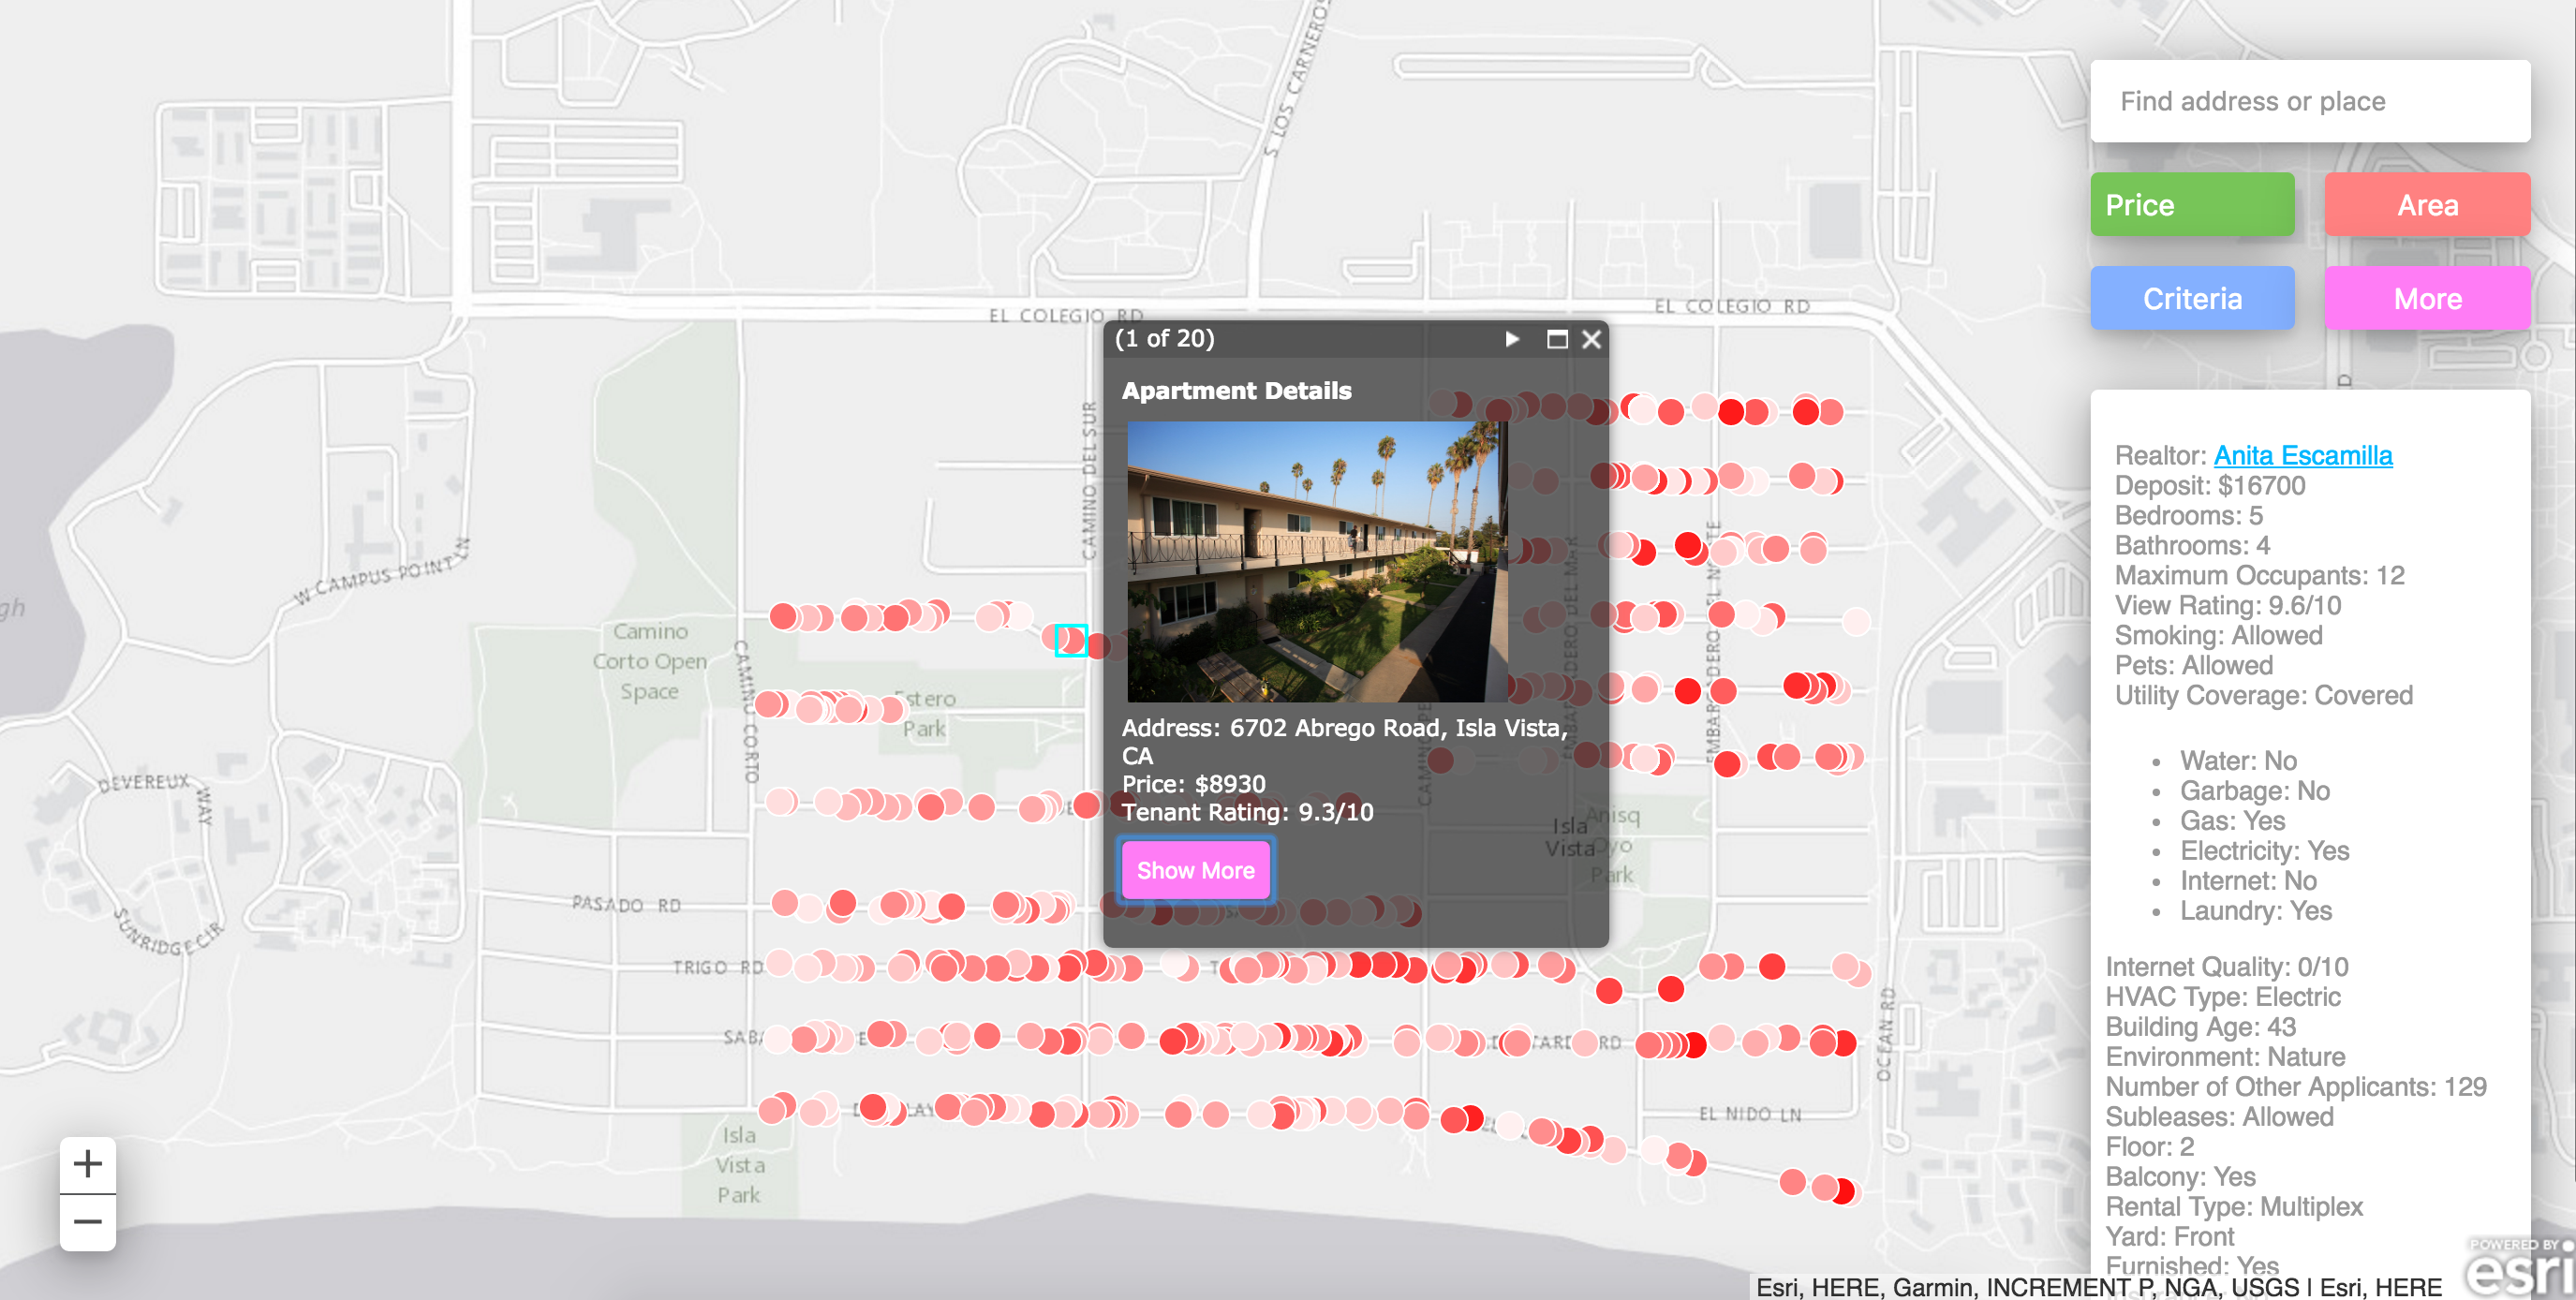Click the Camino Corto Open Space label
Image resolution: width=2576 pixels, height=1300 pixels.
tap(649, 661)
